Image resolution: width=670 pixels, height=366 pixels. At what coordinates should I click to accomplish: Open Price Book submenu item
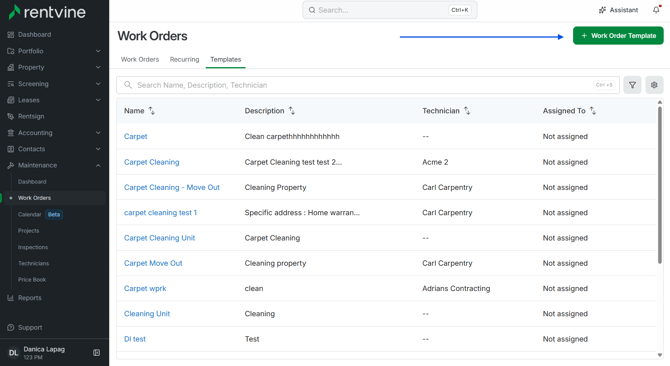[32, 280]
